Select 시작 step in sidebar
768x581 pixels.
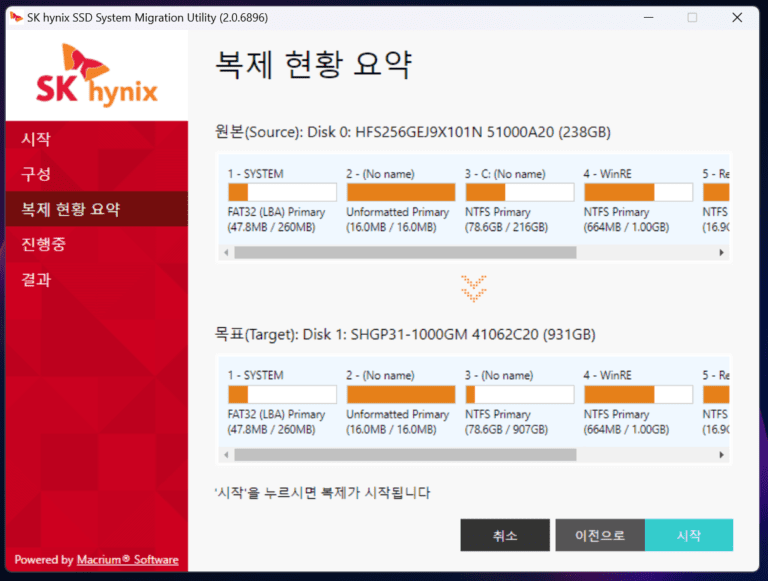96,139
